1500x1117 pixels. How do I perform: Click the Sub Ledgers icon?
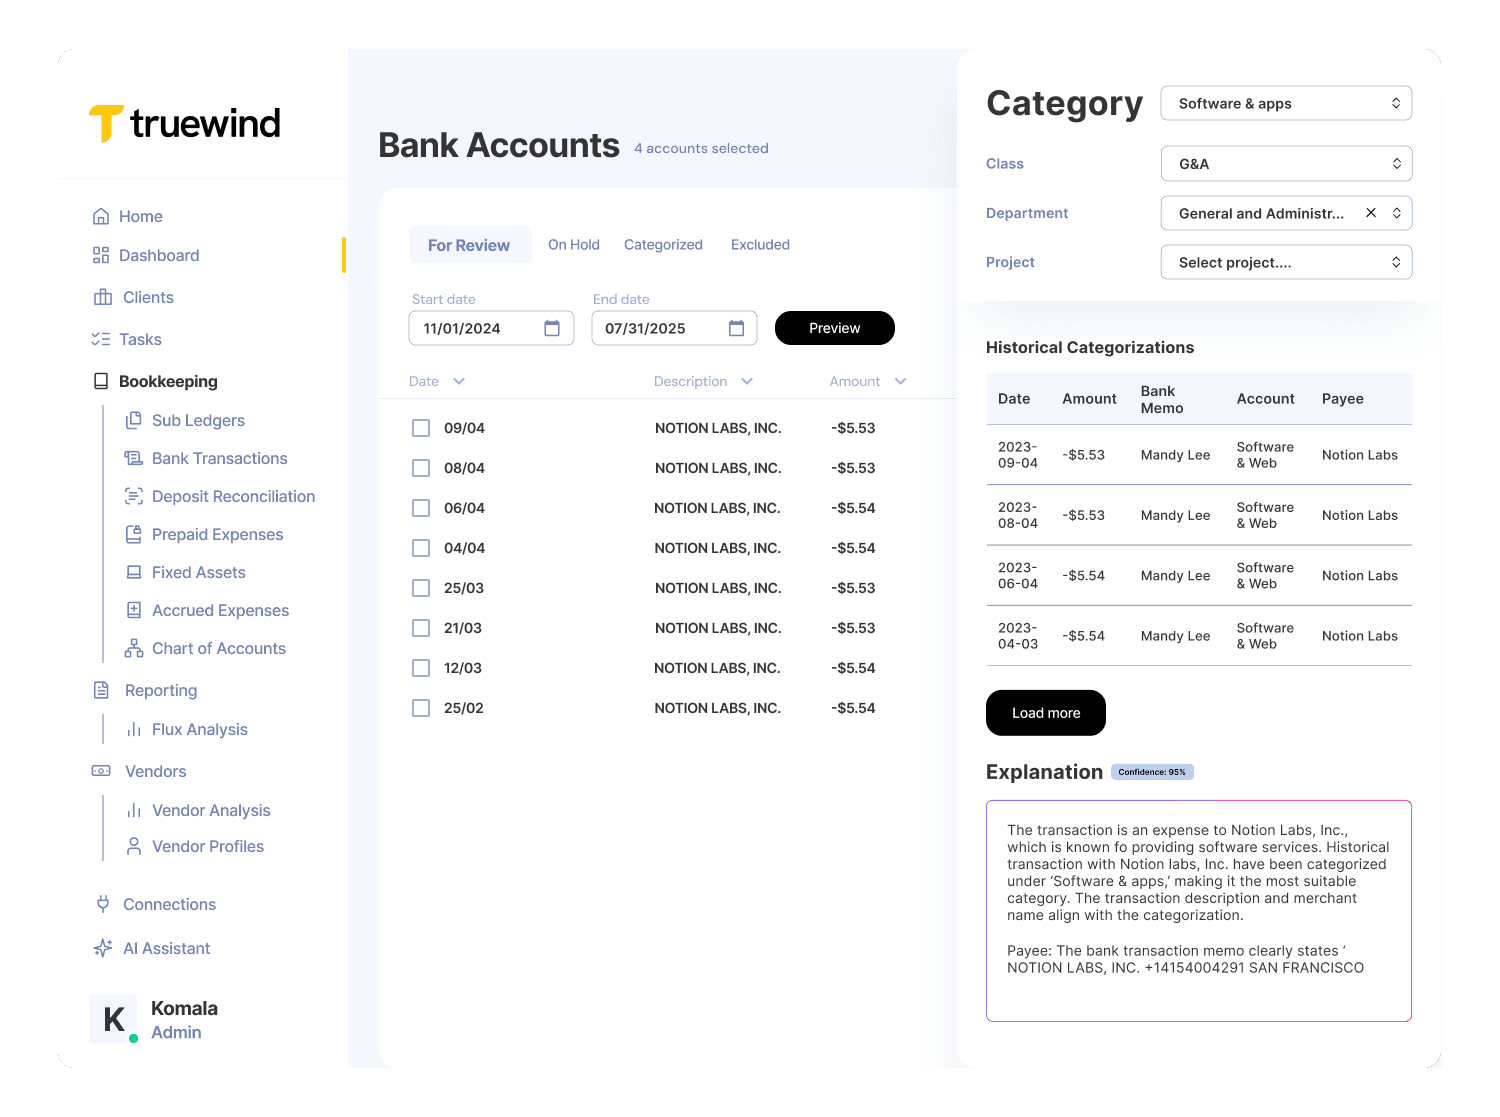point(133,420)
